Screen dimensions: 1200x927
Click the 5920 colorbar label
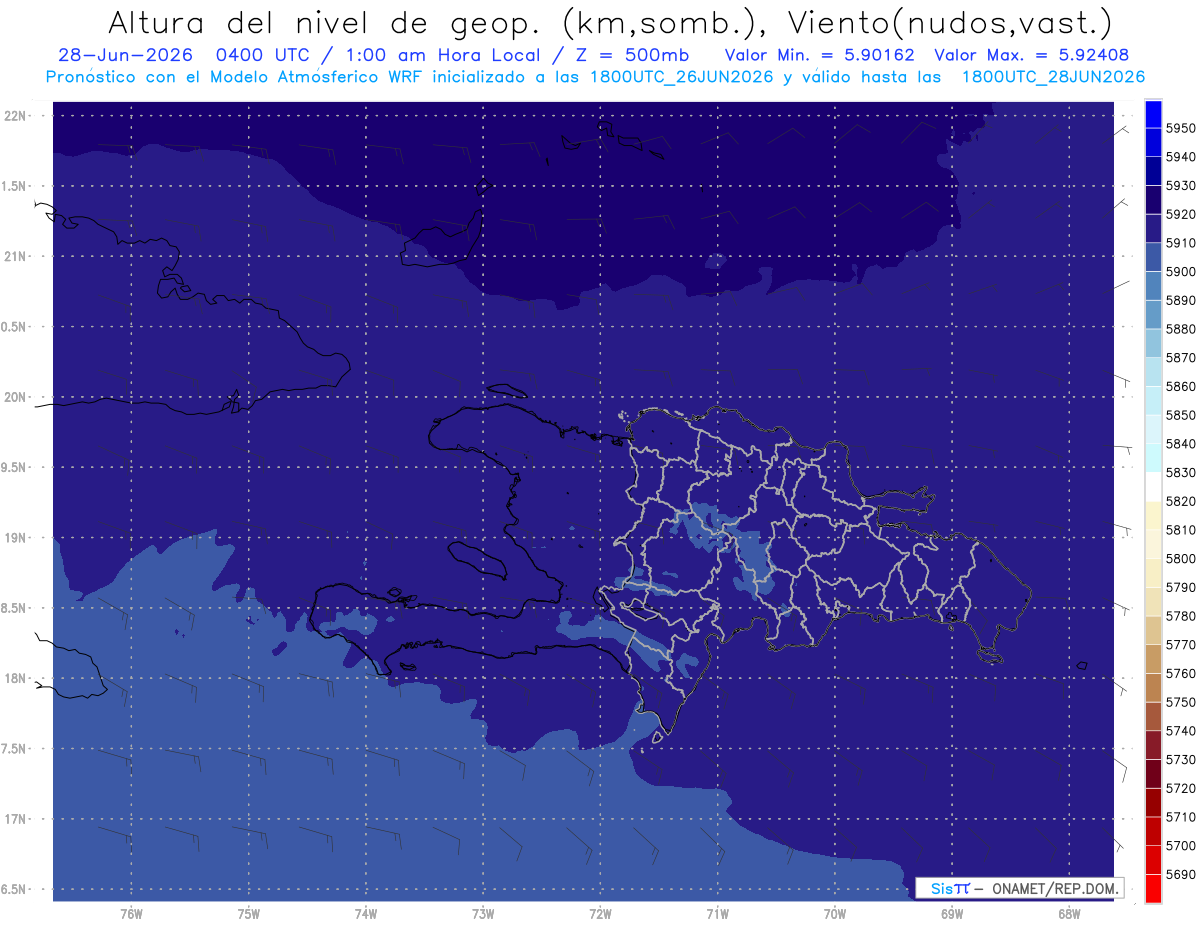click(x=1180, y=214)
